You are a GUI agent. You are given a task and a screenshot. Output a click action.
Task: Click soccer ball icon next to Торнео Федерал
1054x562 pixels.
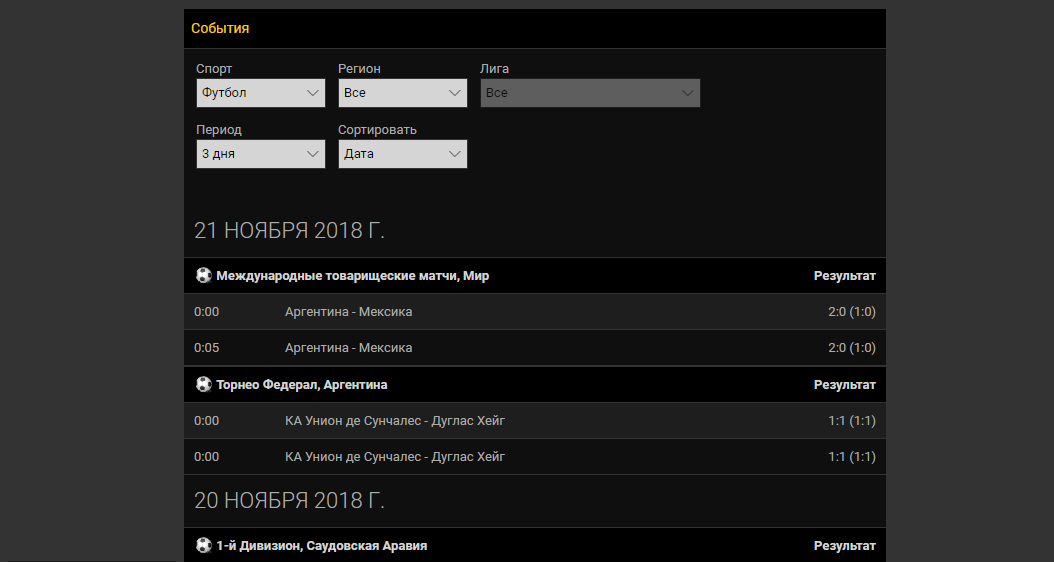tap(204, 385)
